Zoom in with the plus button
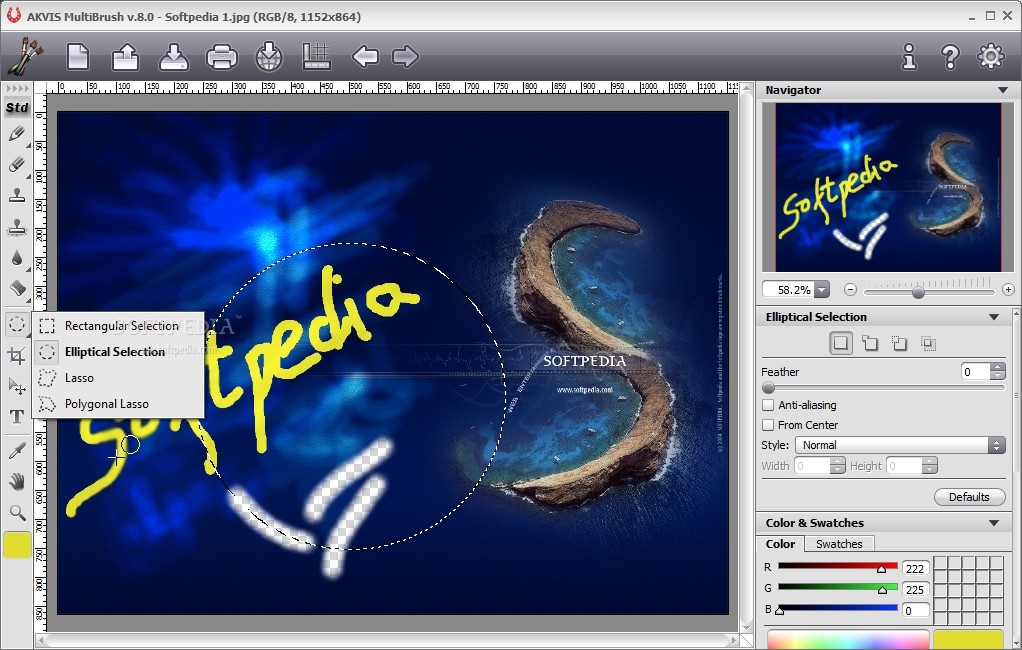The height and width of the screenshot is (650, 1022). [x=1008, y=289]
